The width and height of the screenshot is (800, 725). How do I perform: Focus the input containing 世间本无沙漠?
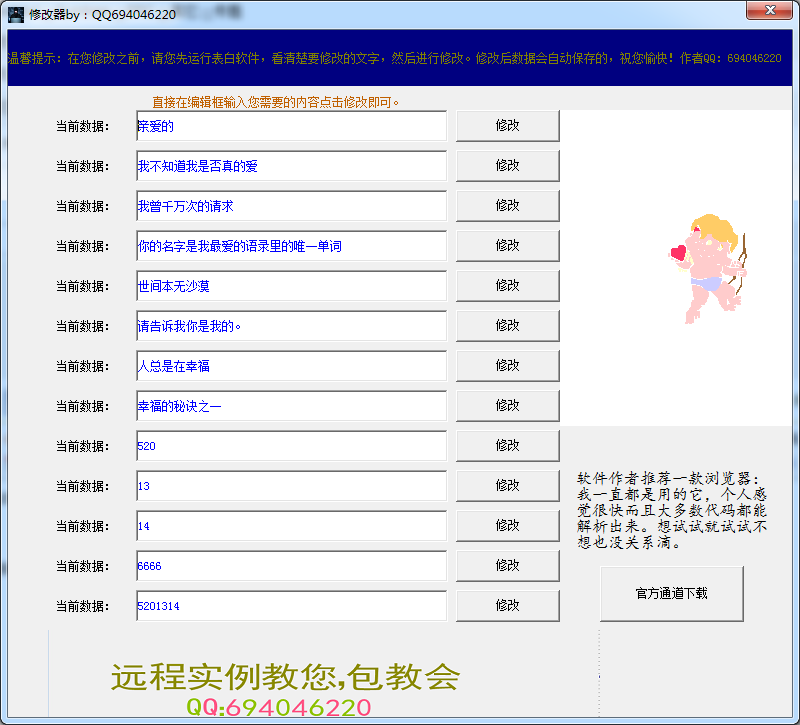(291, 286)
